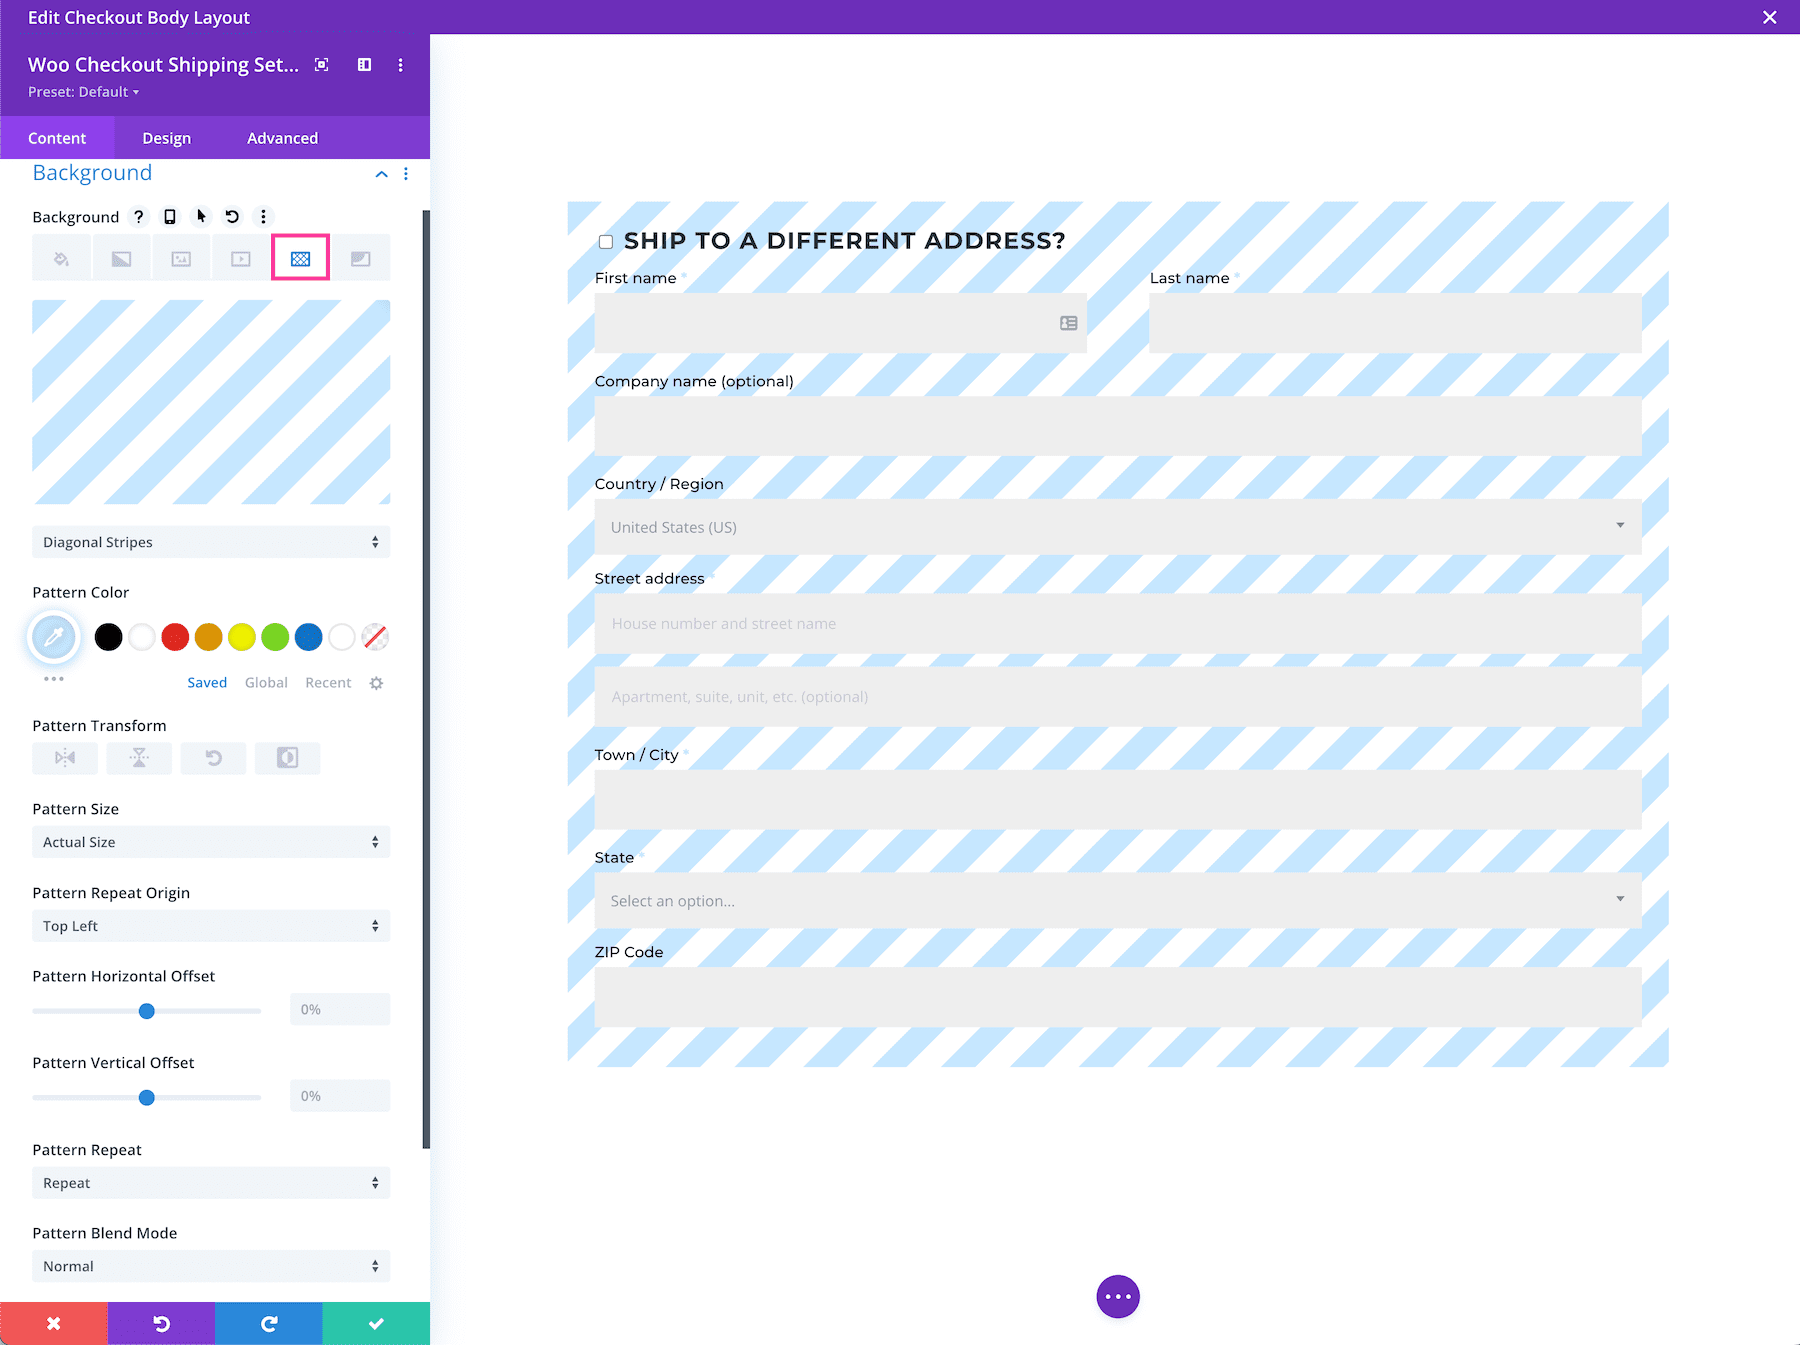Screen dimensions: 1800x1345
Task: Open the Diagonal Stripes pattern dropdown
Action: click(x=210, y=542)
